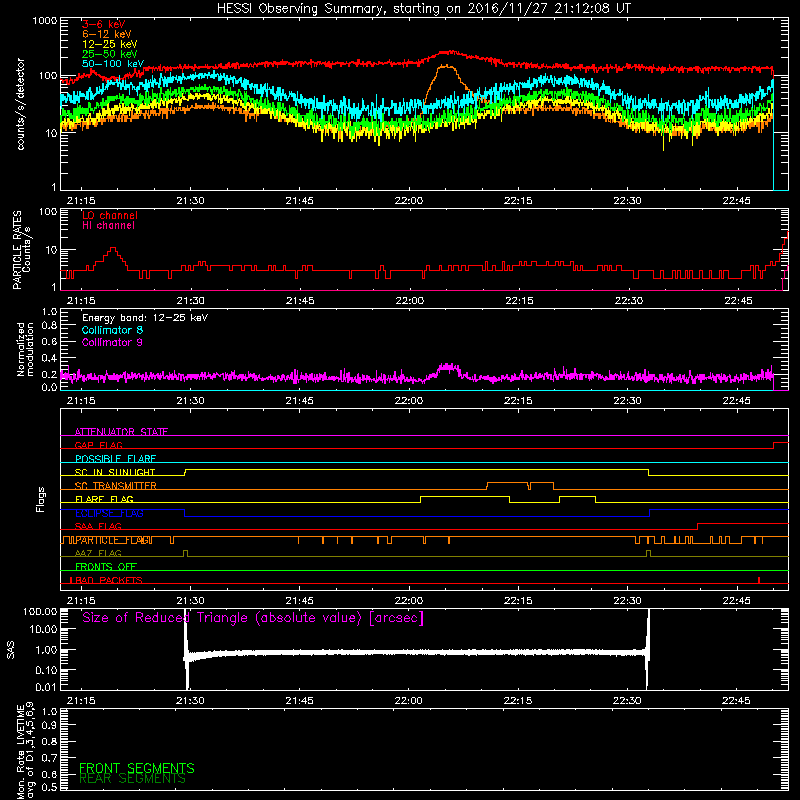
Task: Click the ATTENUATOR STATE flag label
Action: pos(121,432)
